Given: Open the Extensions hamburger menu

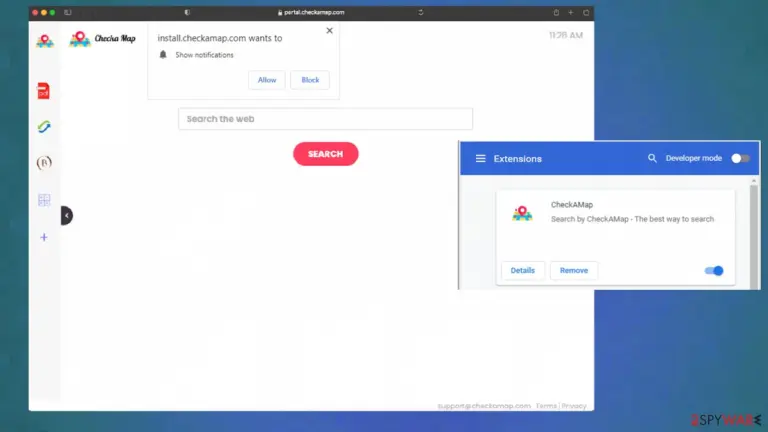Looking at the screenshot, I should (x=480, y=159).
